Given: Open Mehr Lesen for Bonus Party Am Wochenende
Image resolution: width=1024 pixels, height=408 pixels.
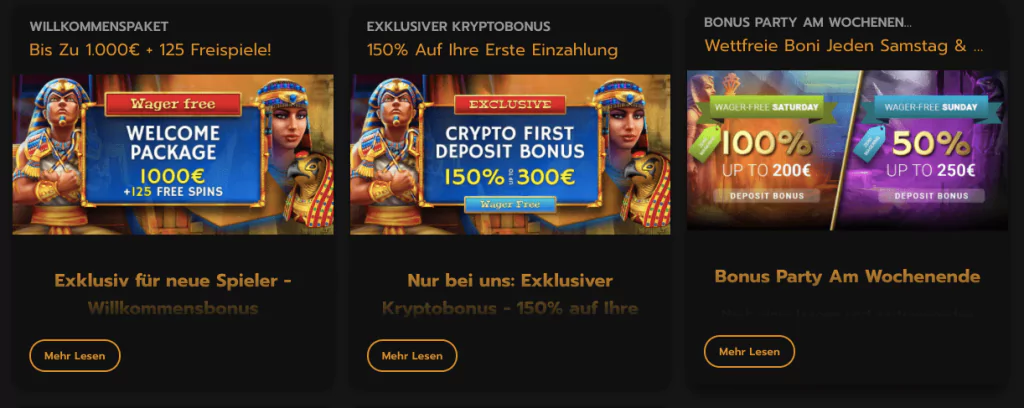Looking at the screenshot, I should click(x=749, y=352).
